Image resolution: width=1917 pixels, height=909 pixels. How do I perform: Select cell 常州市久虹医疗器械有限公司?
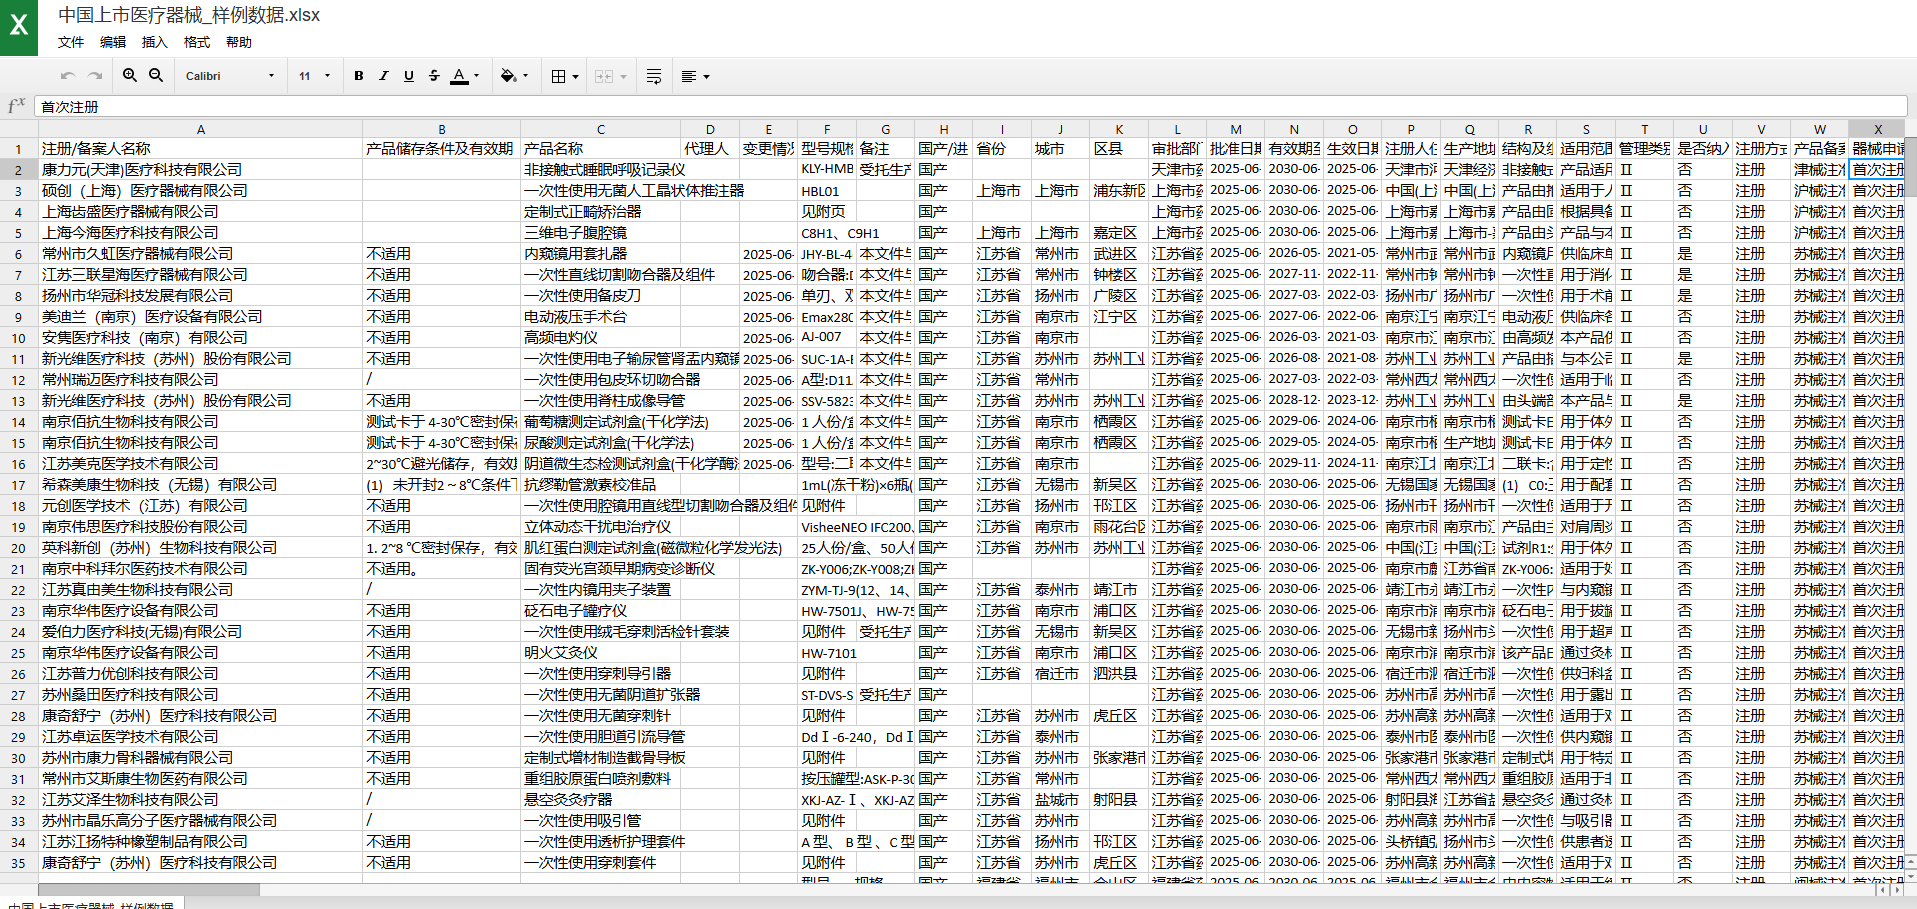[200, 254]
